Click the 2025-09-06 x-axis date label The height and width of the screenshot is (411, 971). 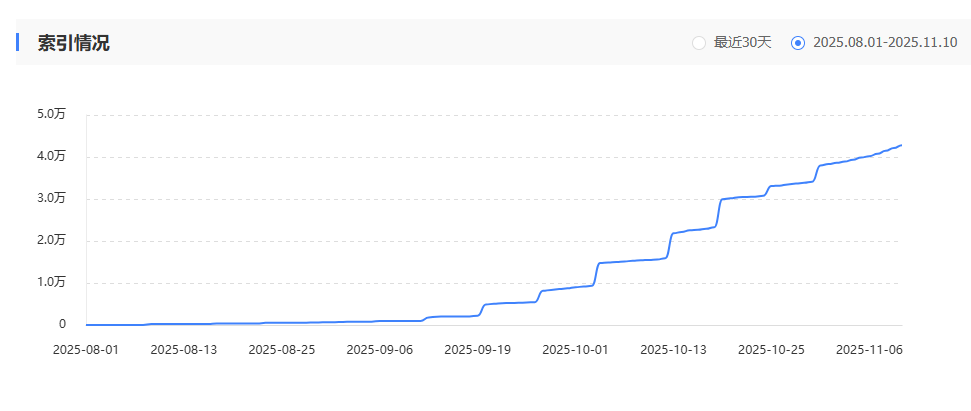[x=380, y=350]
